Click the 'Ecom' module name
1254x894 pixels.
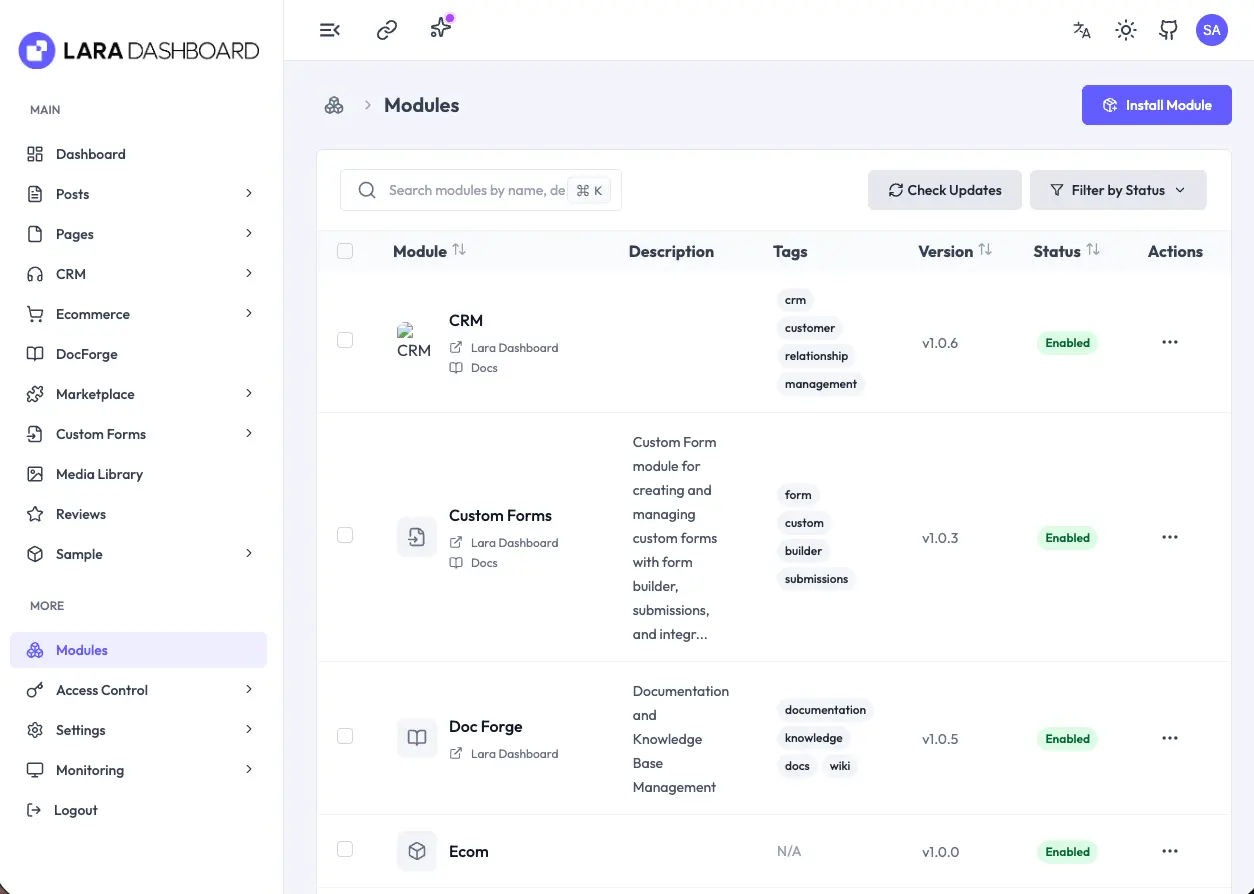click(x=468, y=852)
